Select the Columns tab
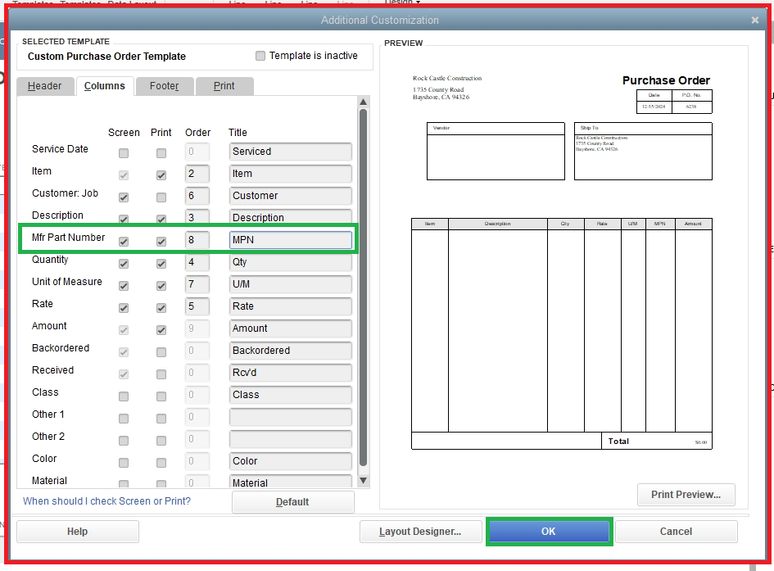774x571 pixels. tap(105, 86)
